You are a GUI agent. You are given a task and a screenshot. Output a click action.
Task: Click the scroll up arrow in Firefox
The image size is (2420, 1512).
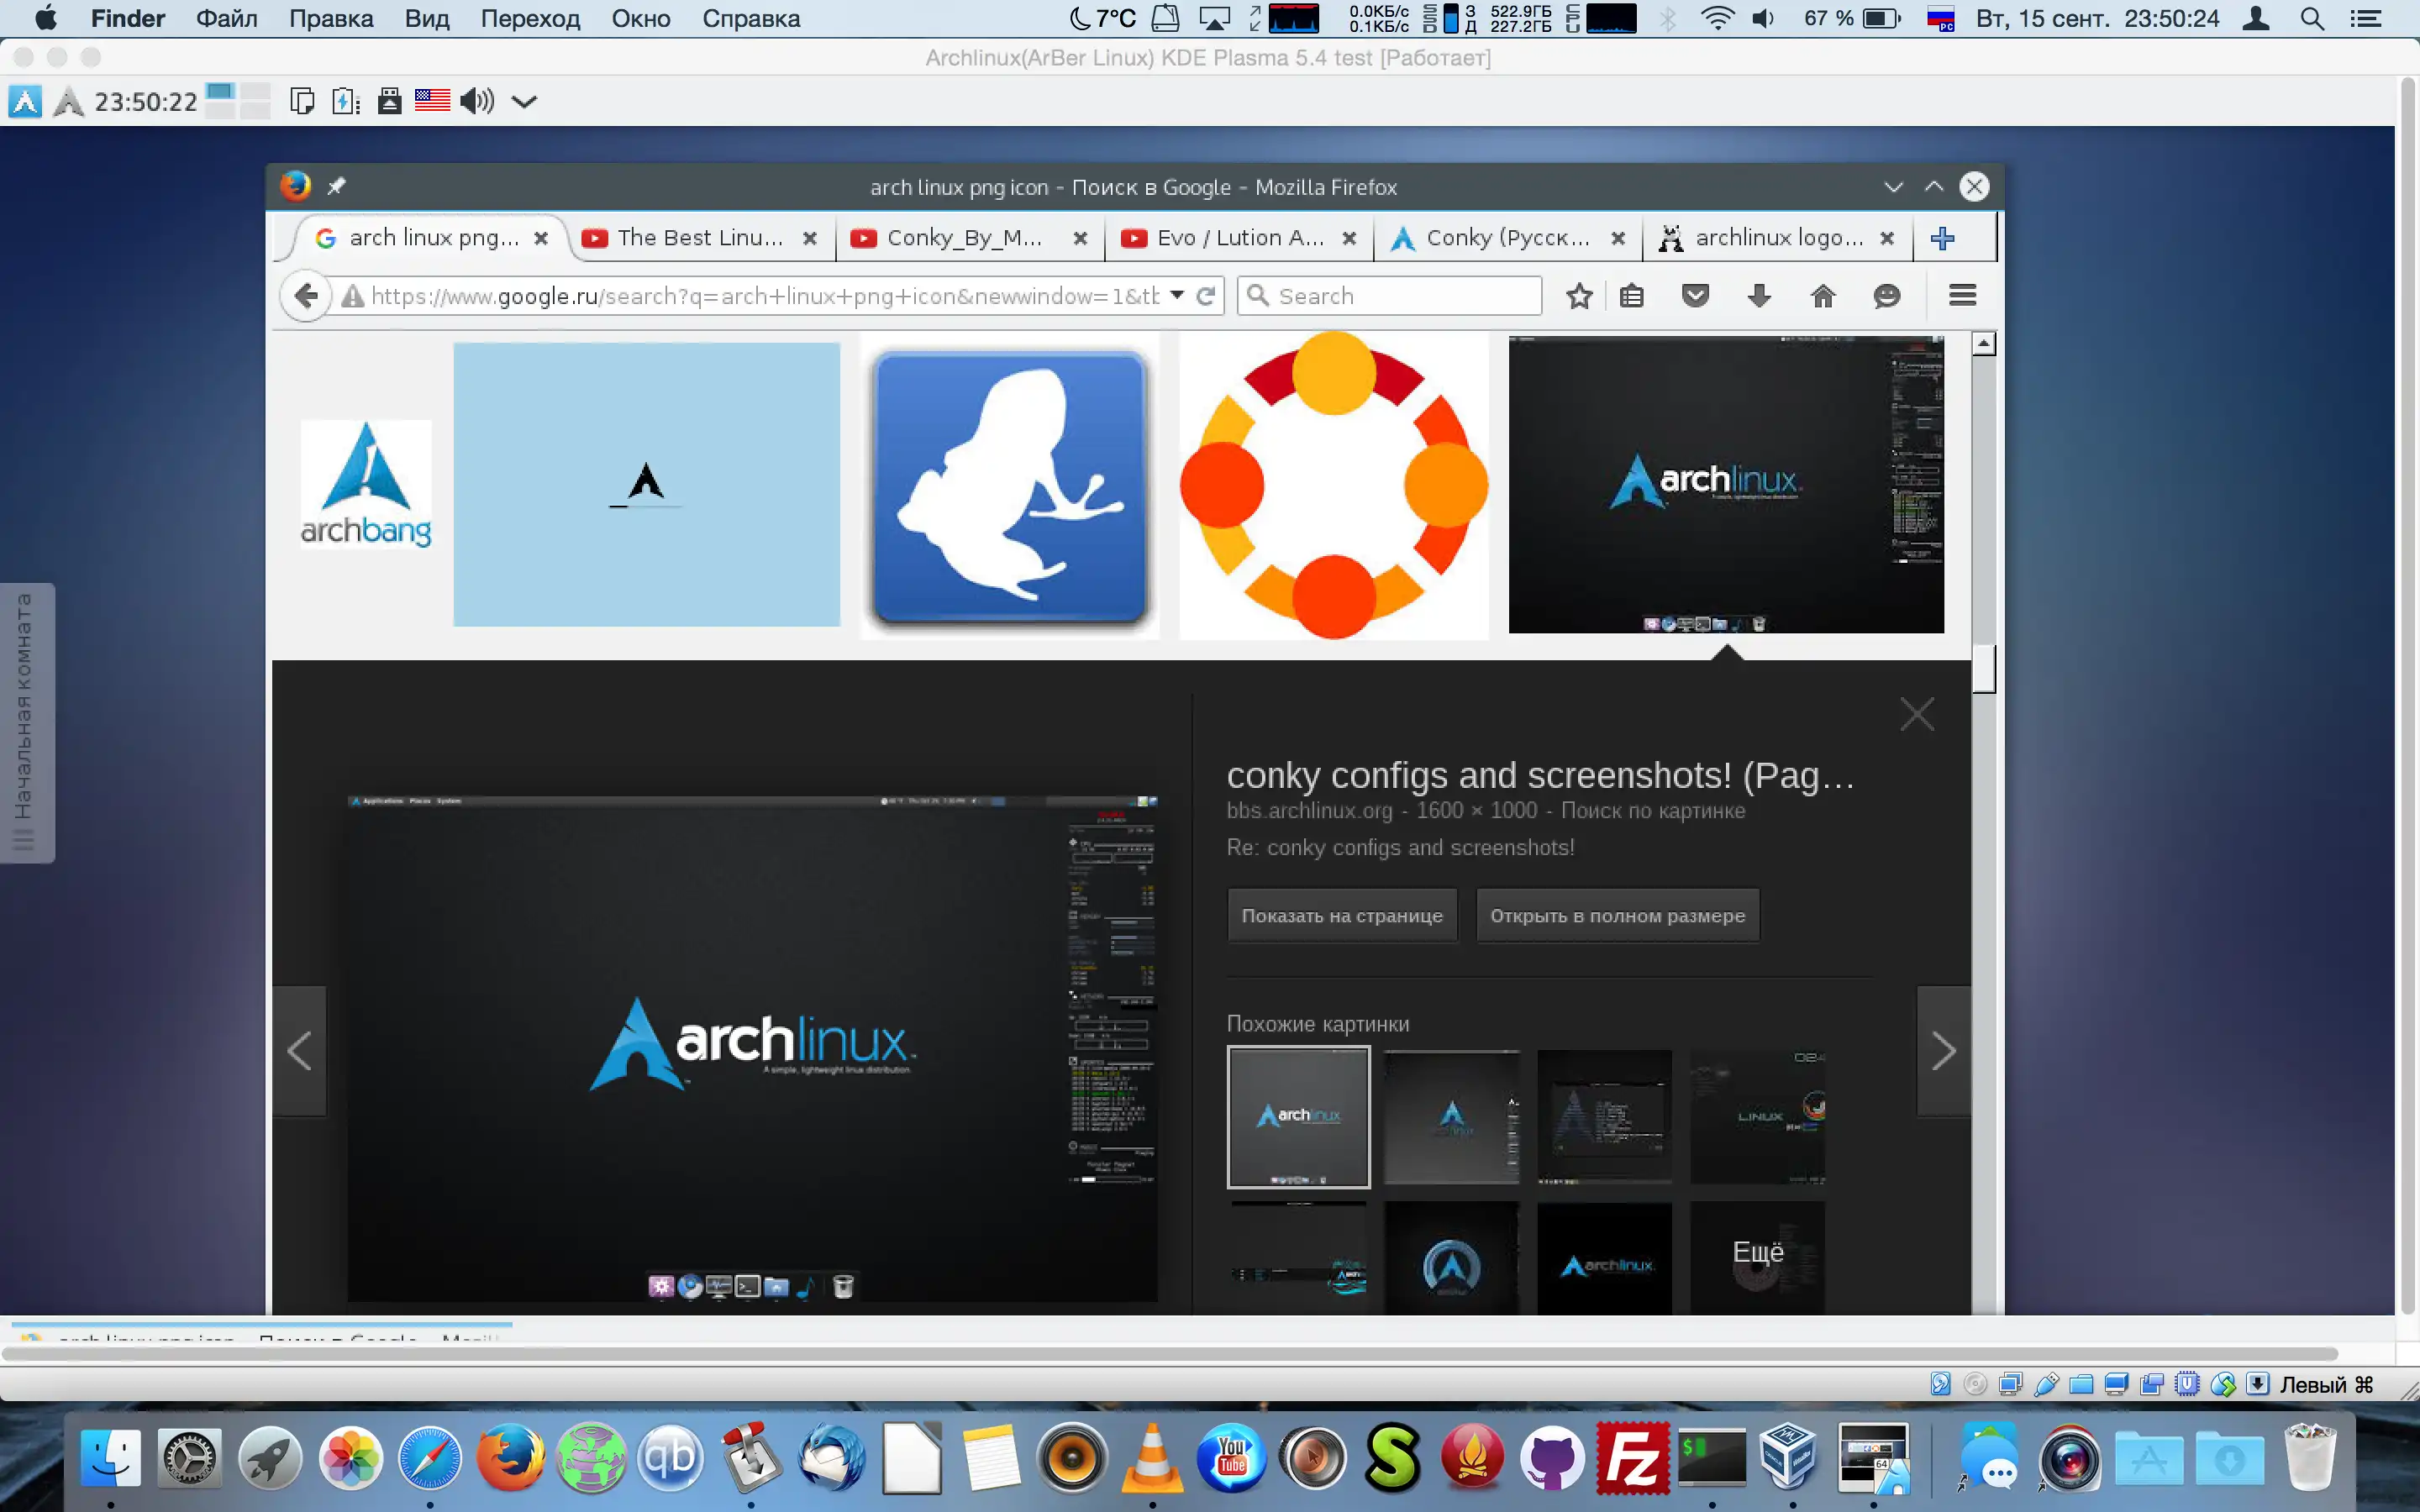1984,343
